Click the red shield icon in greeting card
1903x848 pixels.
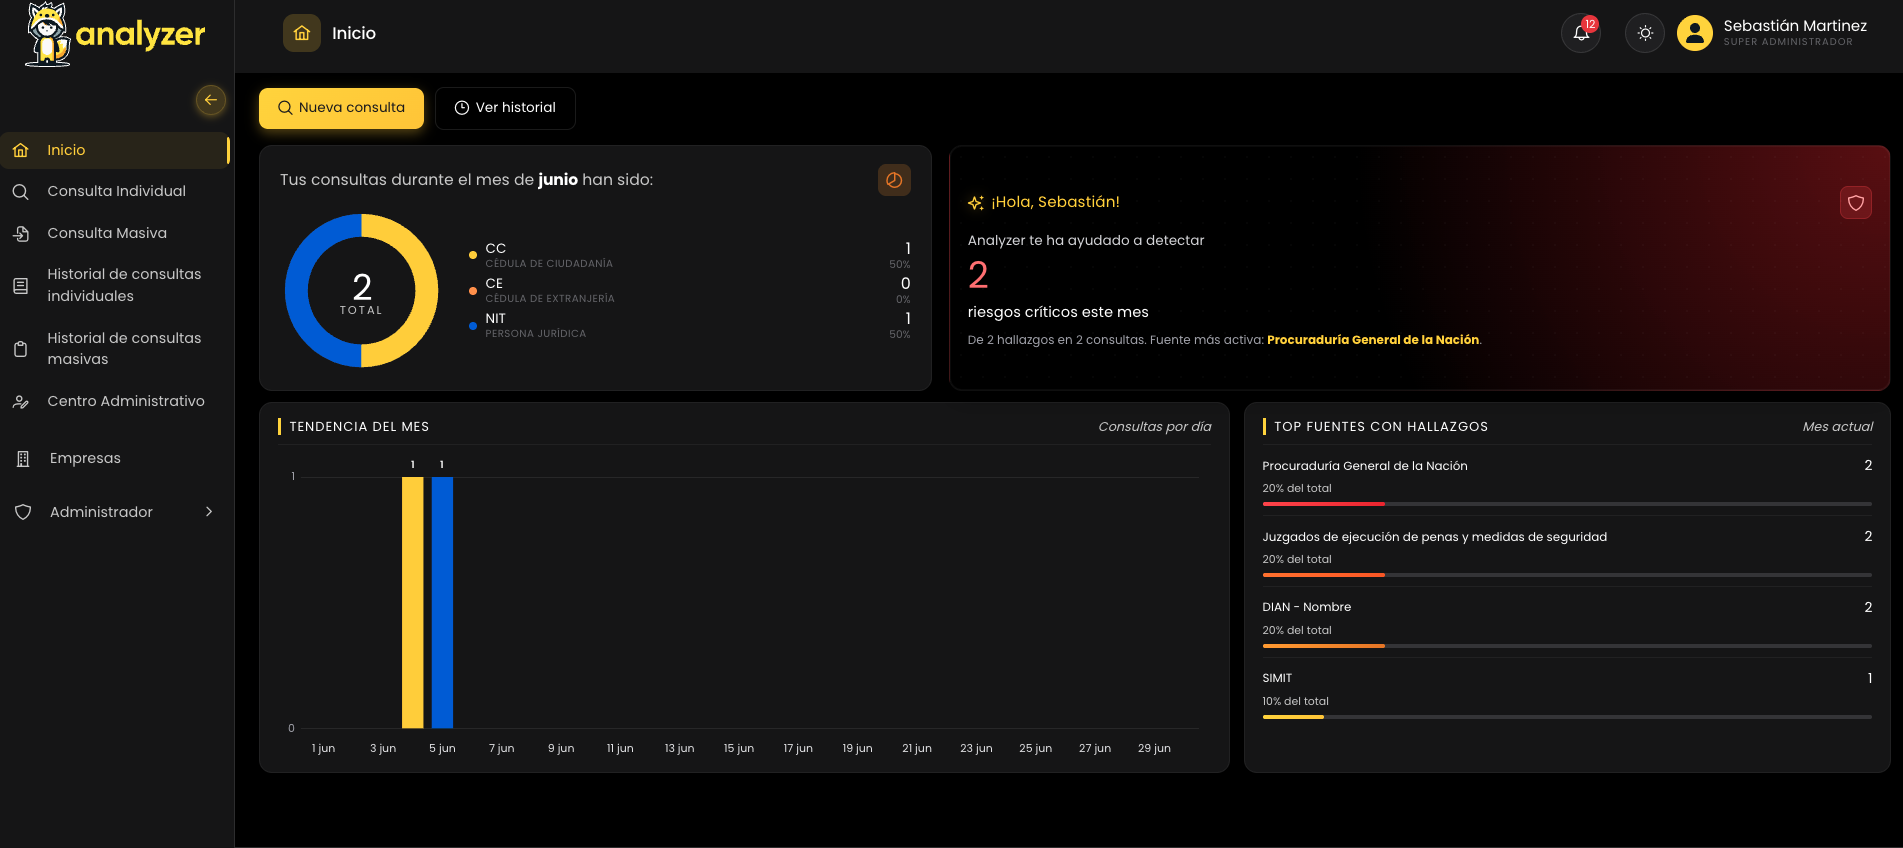[x=1856, y=203]
